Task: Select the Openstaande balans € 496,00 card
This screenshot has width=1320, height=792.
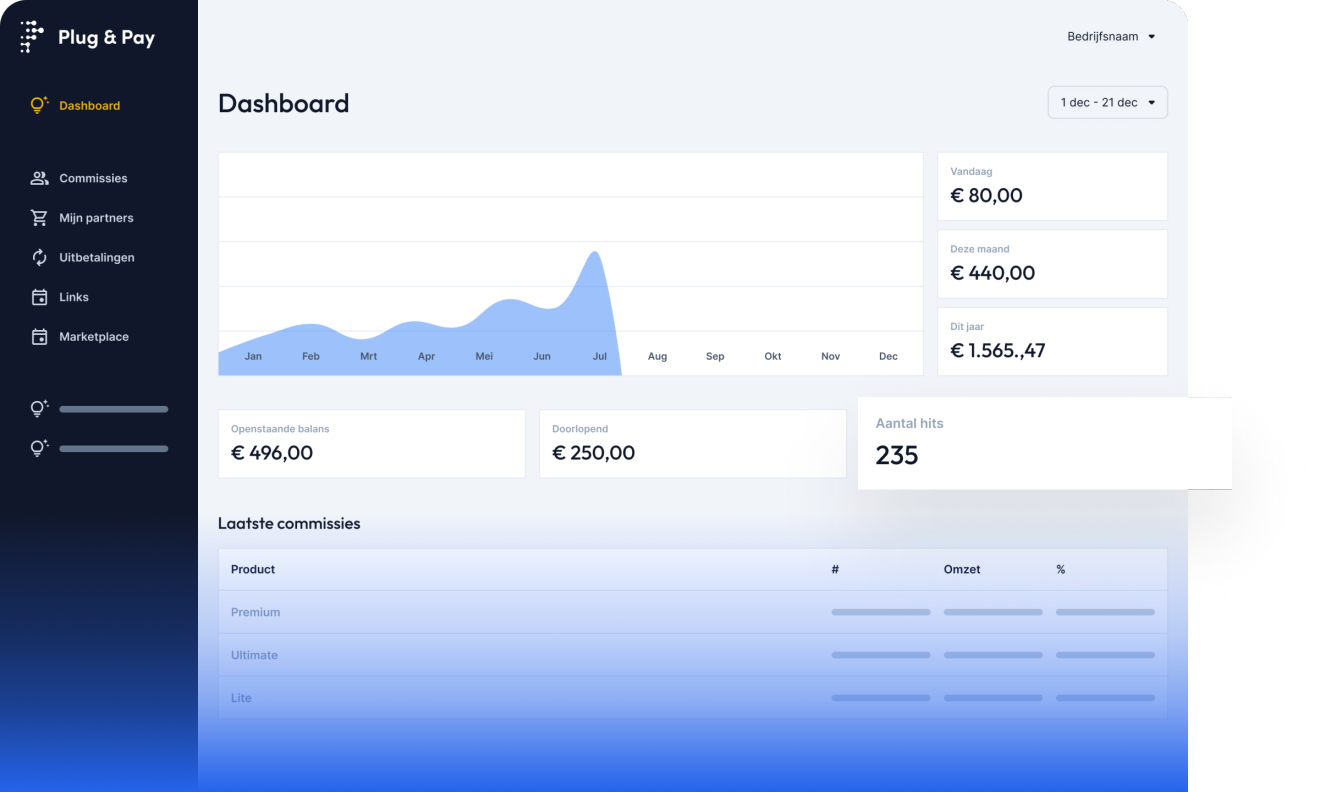Action: (x=371, y=443)
